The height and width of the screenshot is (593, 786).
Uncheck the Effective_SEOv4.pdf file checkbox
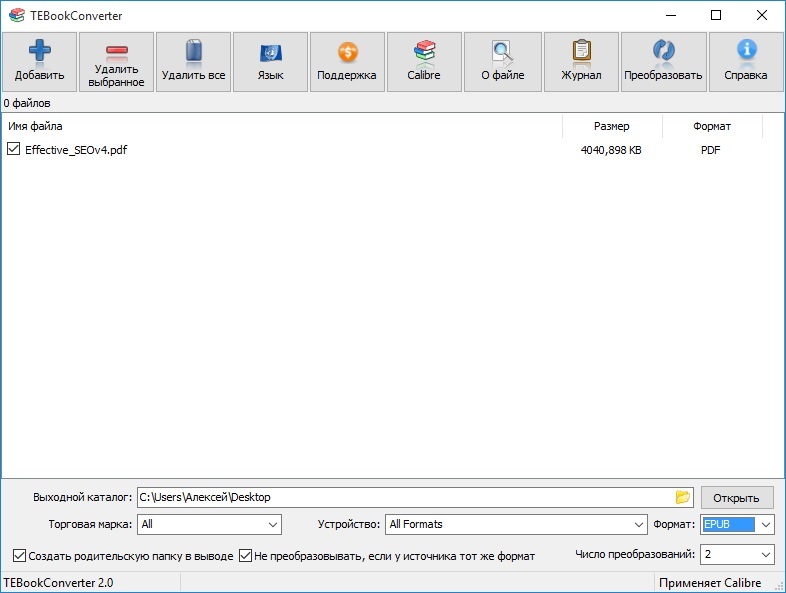[x=14, y=149]
